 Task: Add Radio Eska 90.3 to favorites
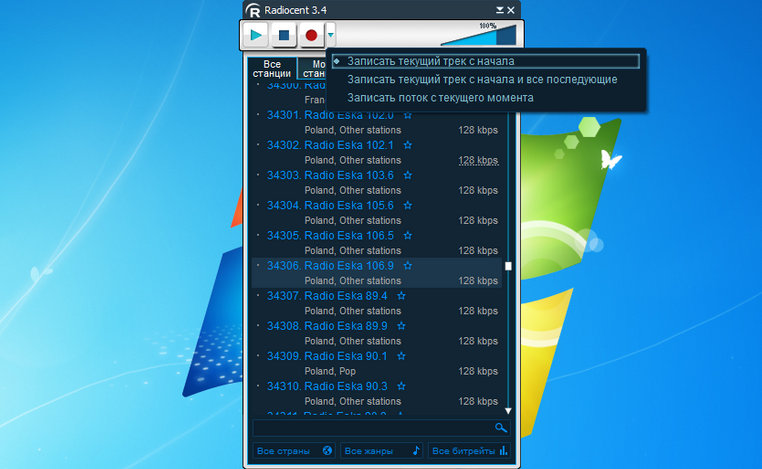tap(401, 386)
